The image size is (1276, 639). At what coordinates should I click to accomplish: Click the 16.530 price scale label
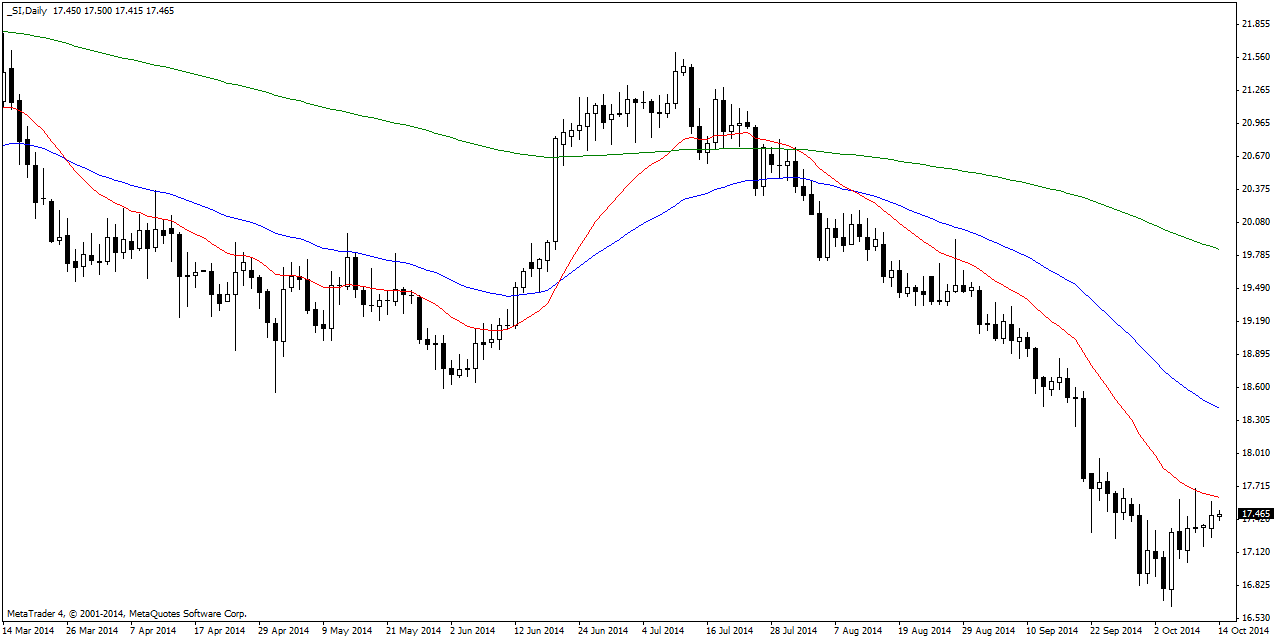point(1253,618)
